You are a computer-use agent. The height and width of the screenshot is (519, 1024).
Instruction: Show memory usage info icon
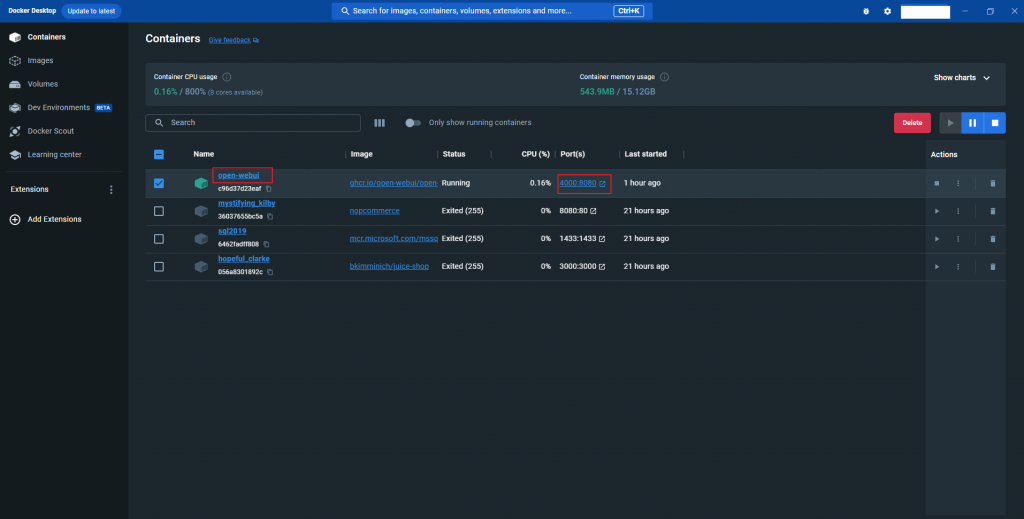point(664,77)
